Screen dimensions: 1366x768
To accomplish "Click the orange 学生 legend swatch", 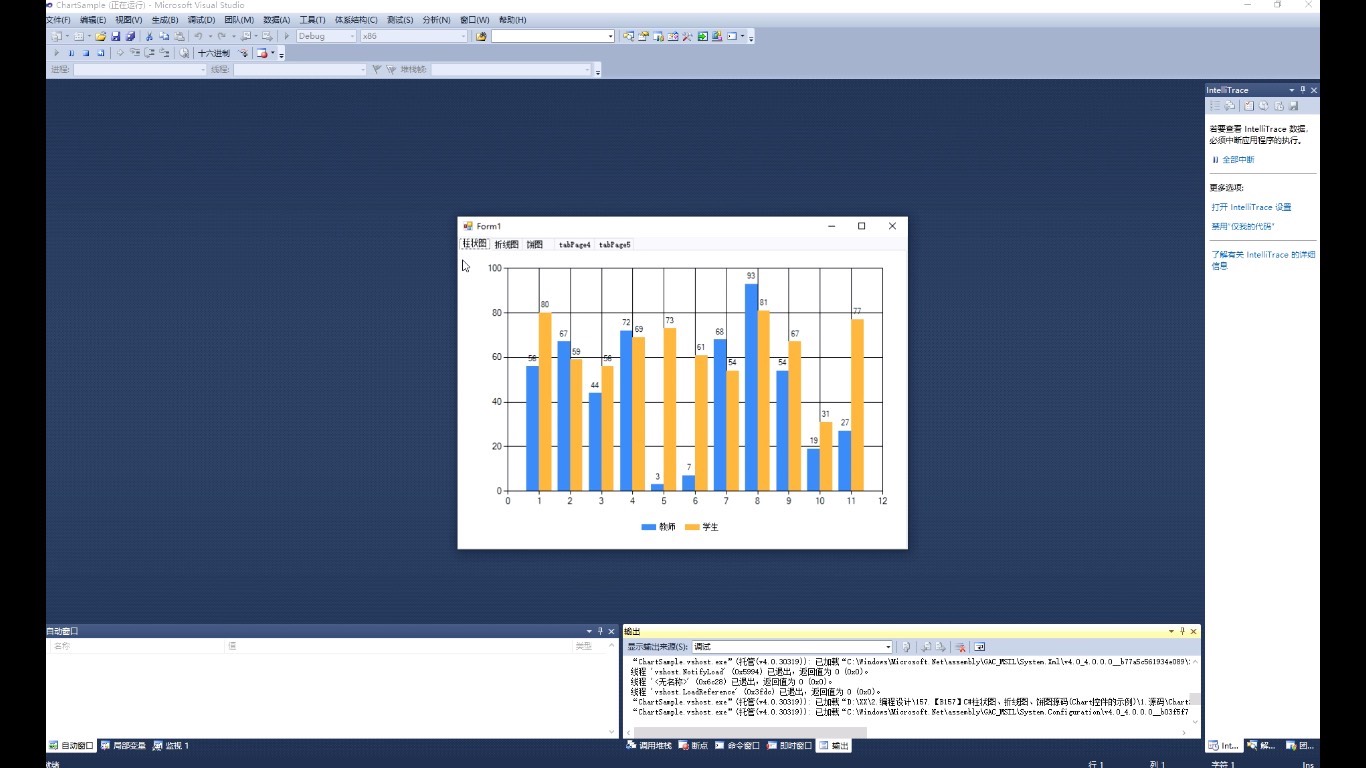I will coord(691,527).
